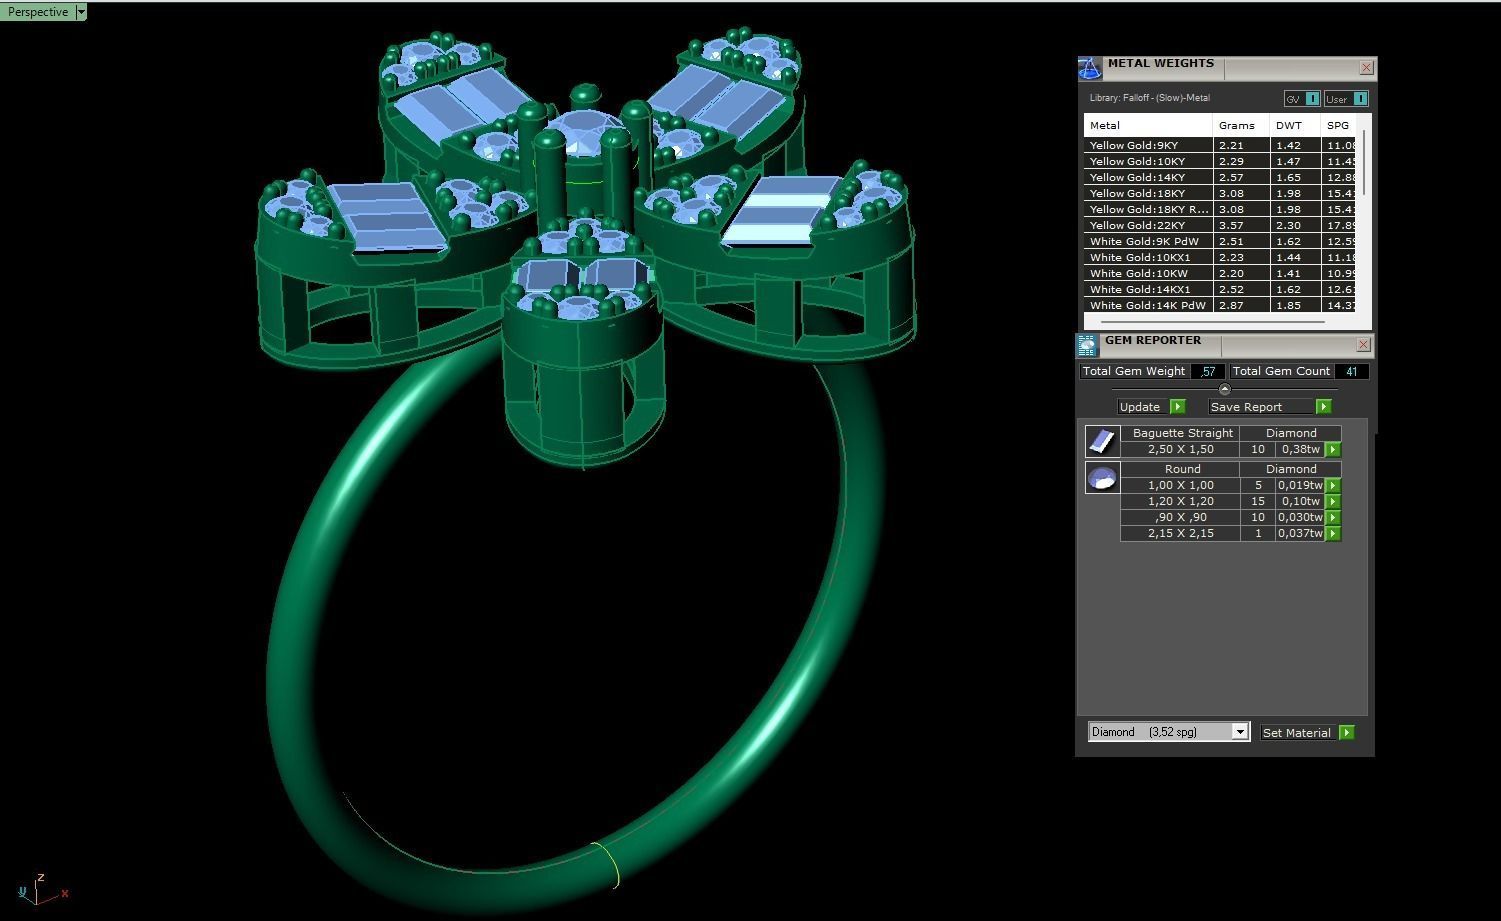1501x921 pixels.
Task: Click the Gem Reporter panel icon
Action: coord(1087,345)
